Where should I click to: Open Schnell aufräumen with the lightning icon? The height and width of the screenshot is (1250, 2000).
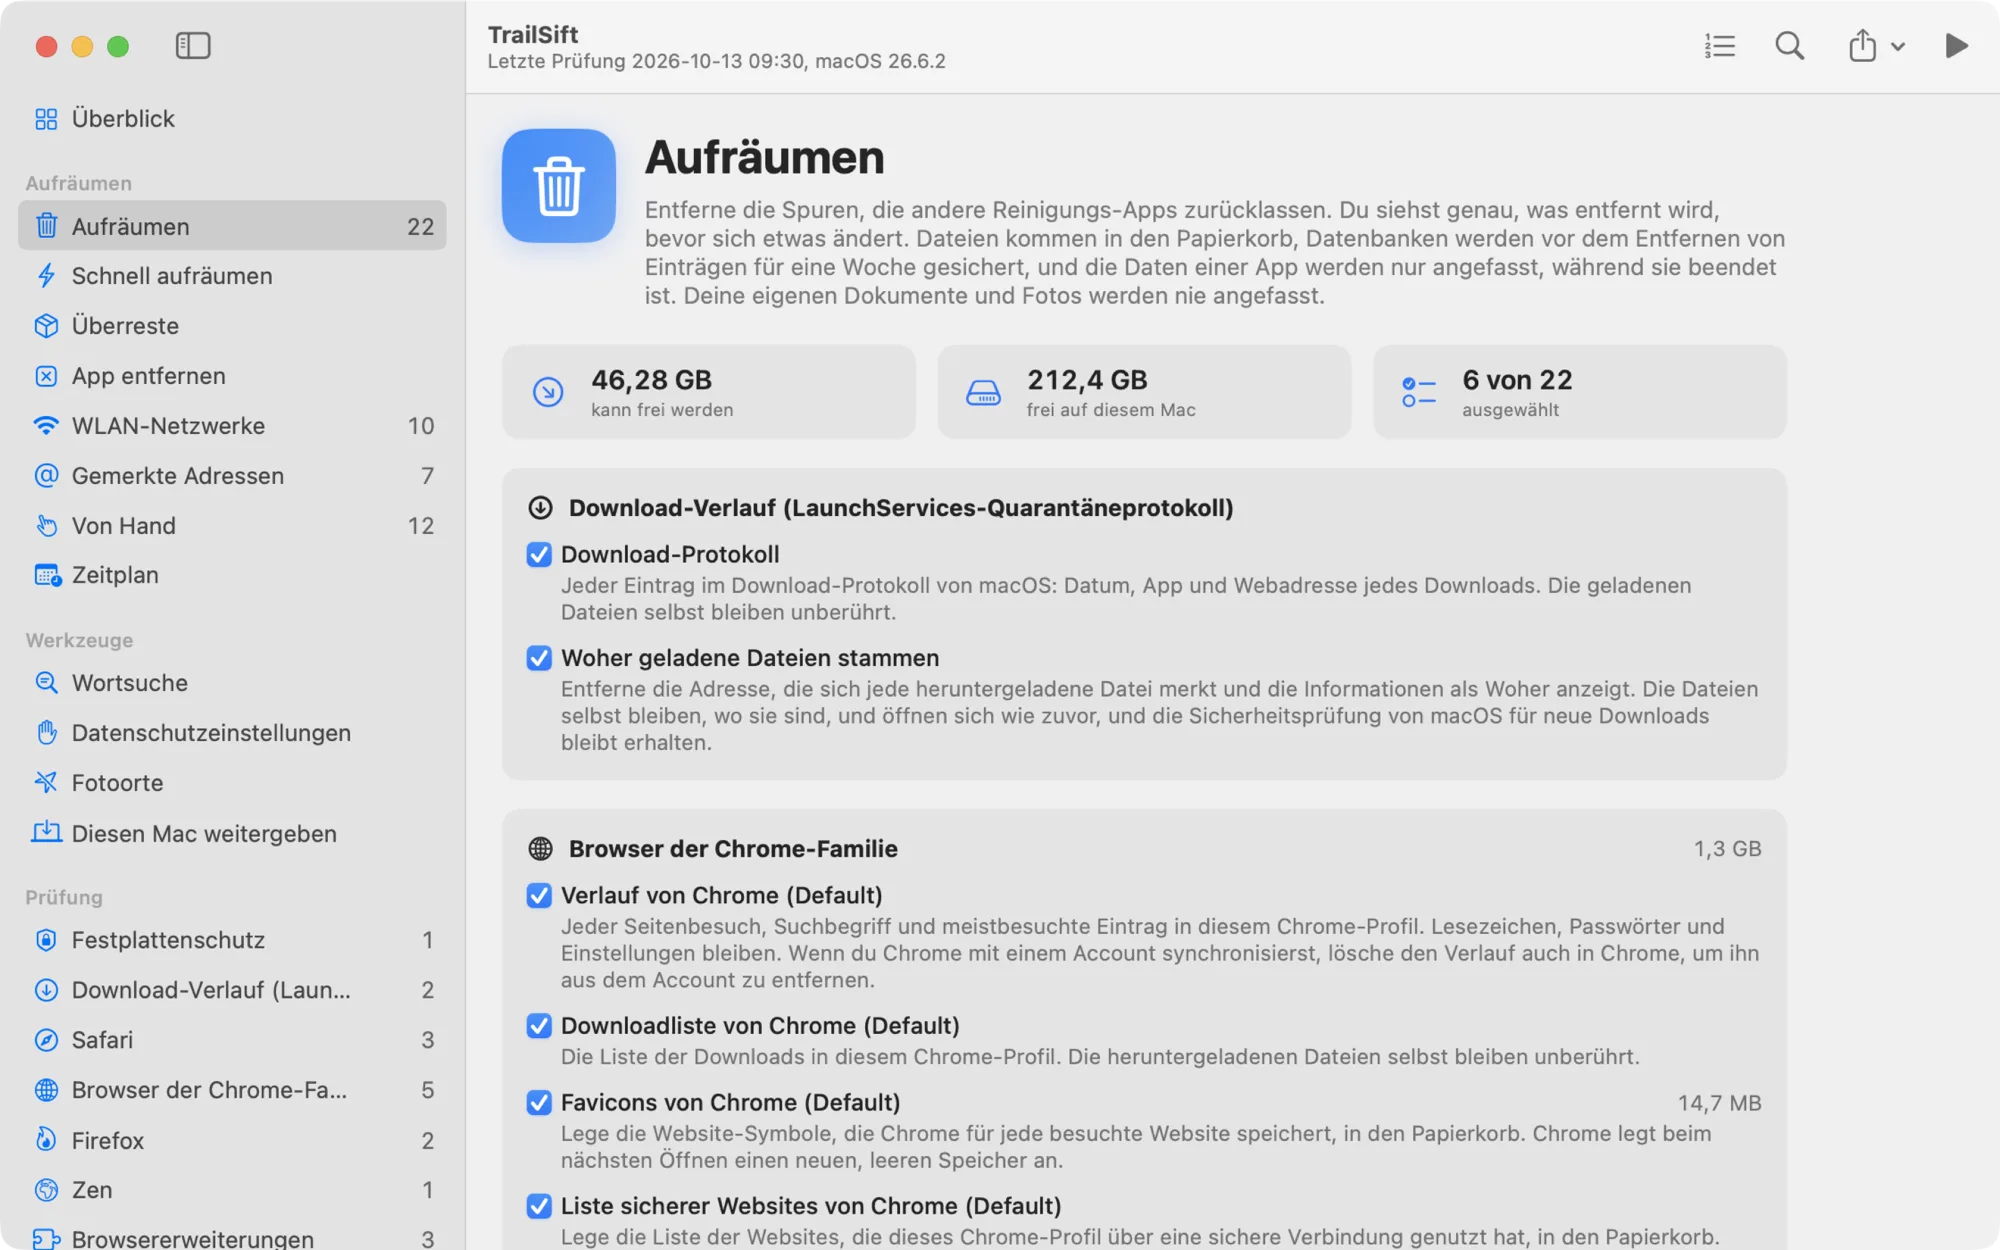[232, 276]
